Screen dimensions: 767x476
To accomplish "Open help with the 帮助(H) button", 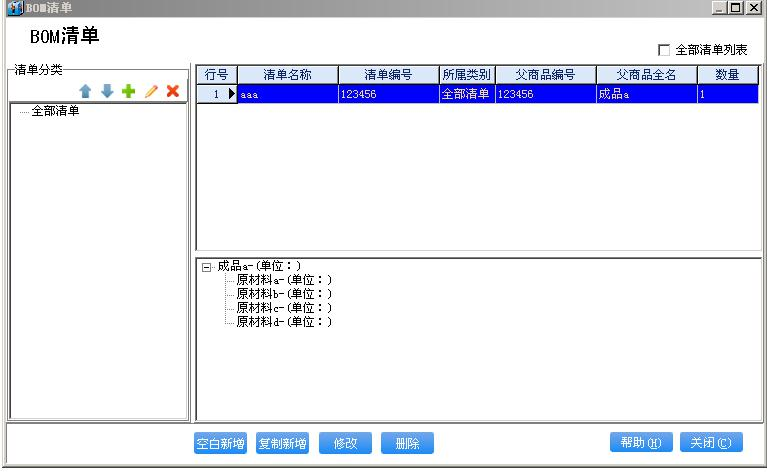I will point(640,442).
